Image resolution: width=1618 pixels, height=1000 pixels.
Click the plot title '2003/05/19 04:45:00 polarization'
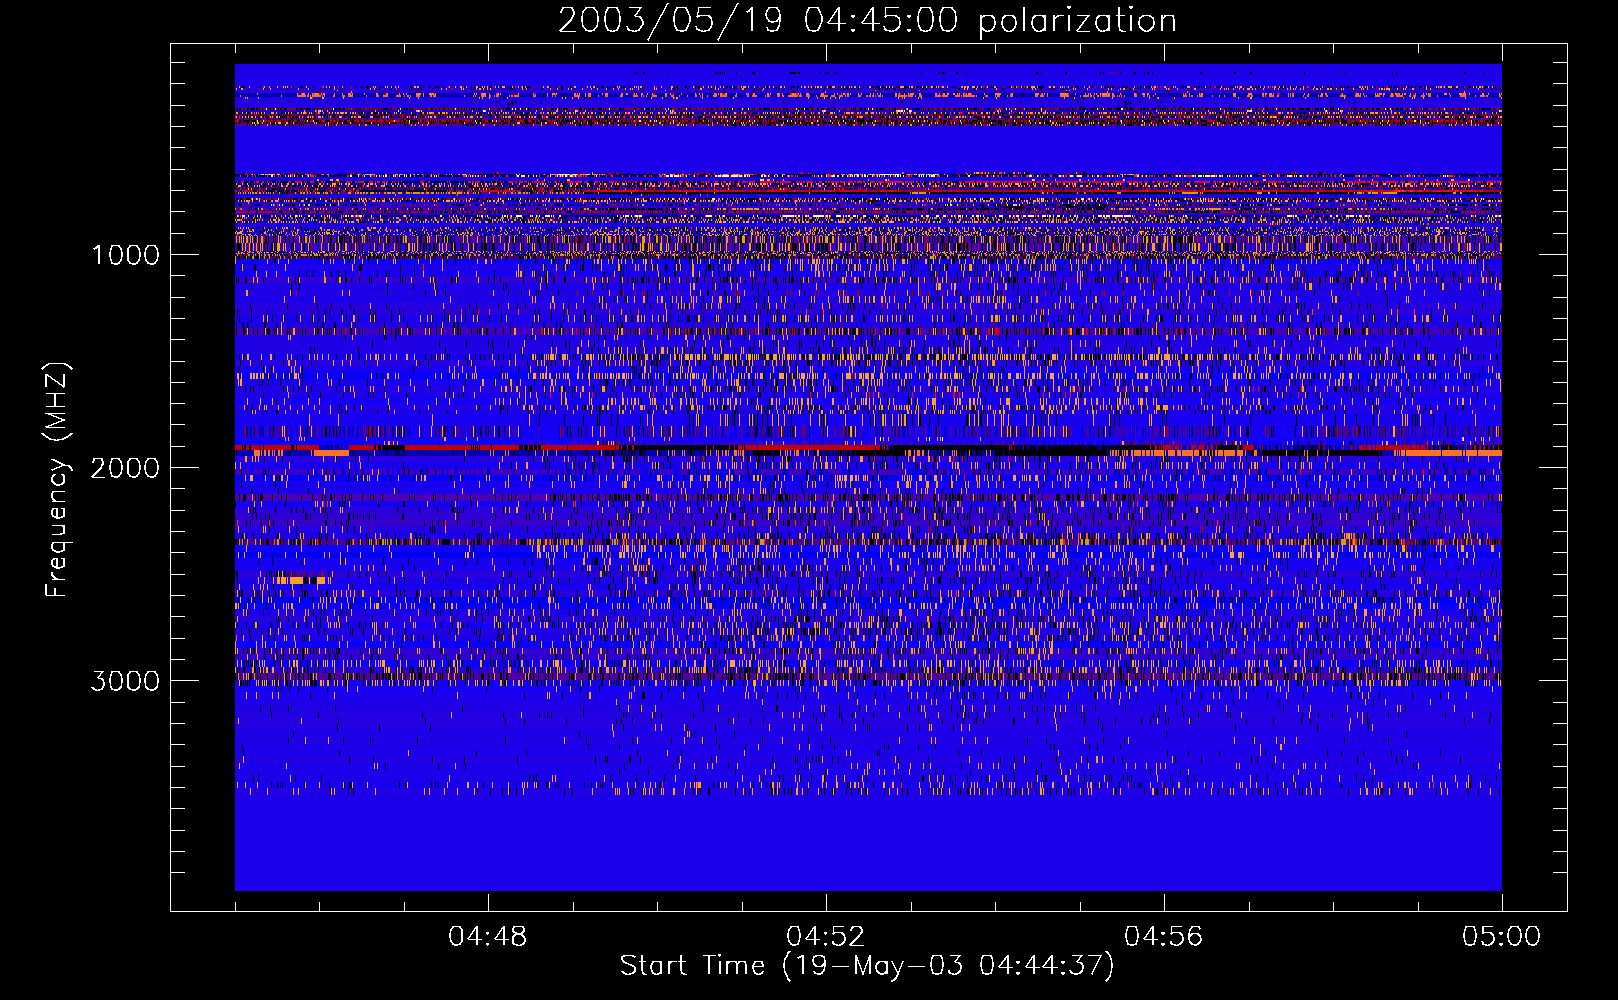(867, 20)
